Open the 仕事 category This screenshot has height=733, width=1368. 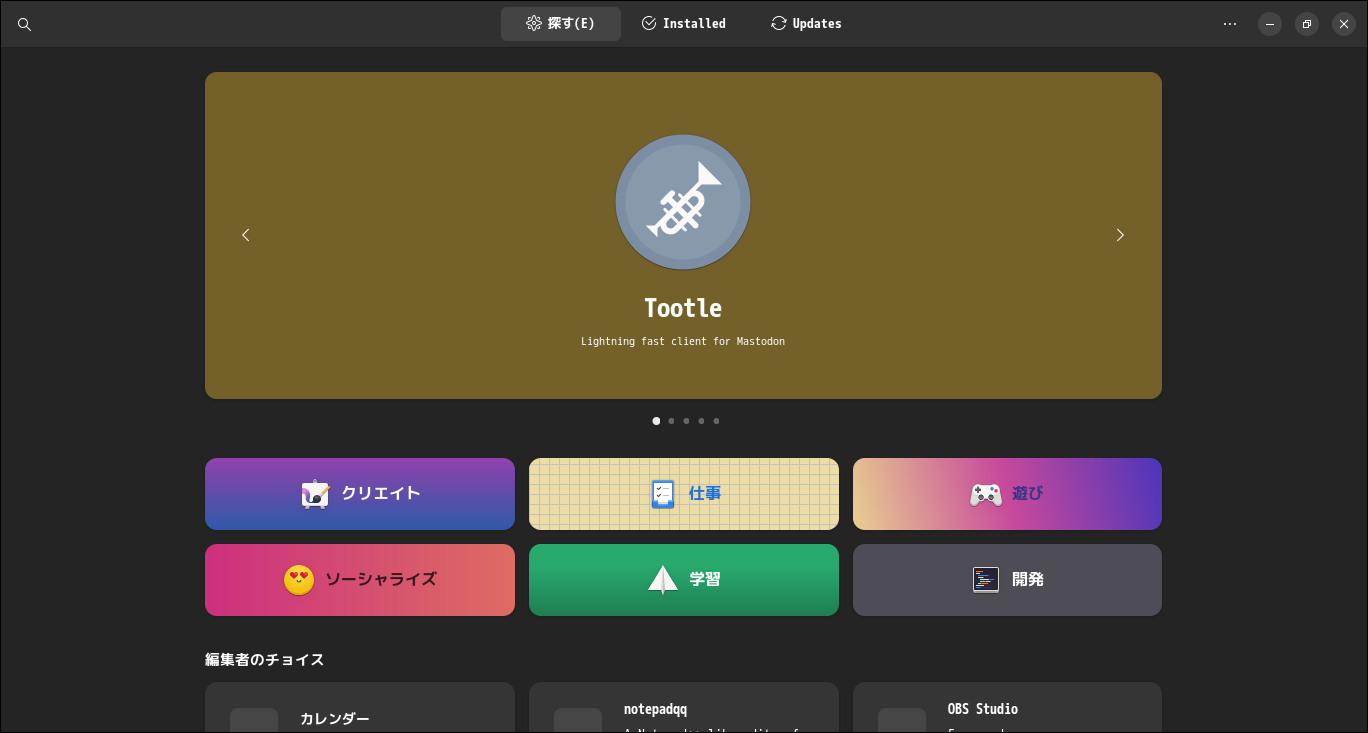[x=684, y=494]
